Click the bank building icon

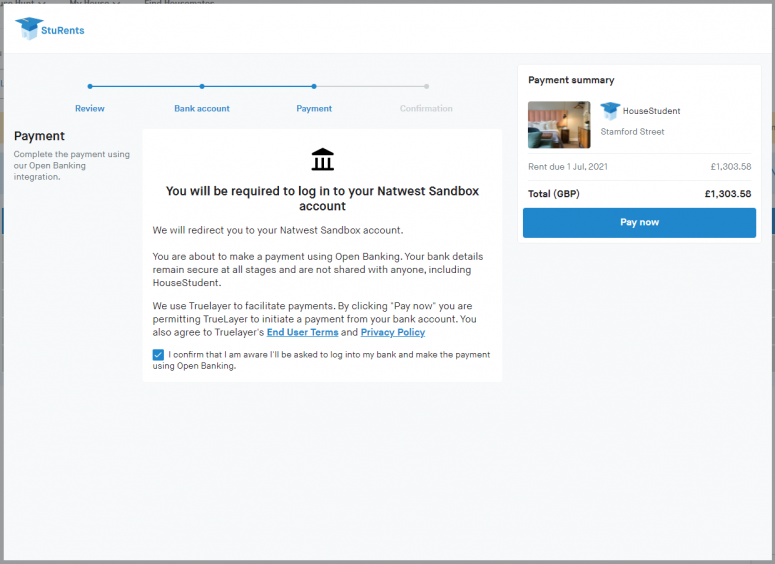(322, 159)
